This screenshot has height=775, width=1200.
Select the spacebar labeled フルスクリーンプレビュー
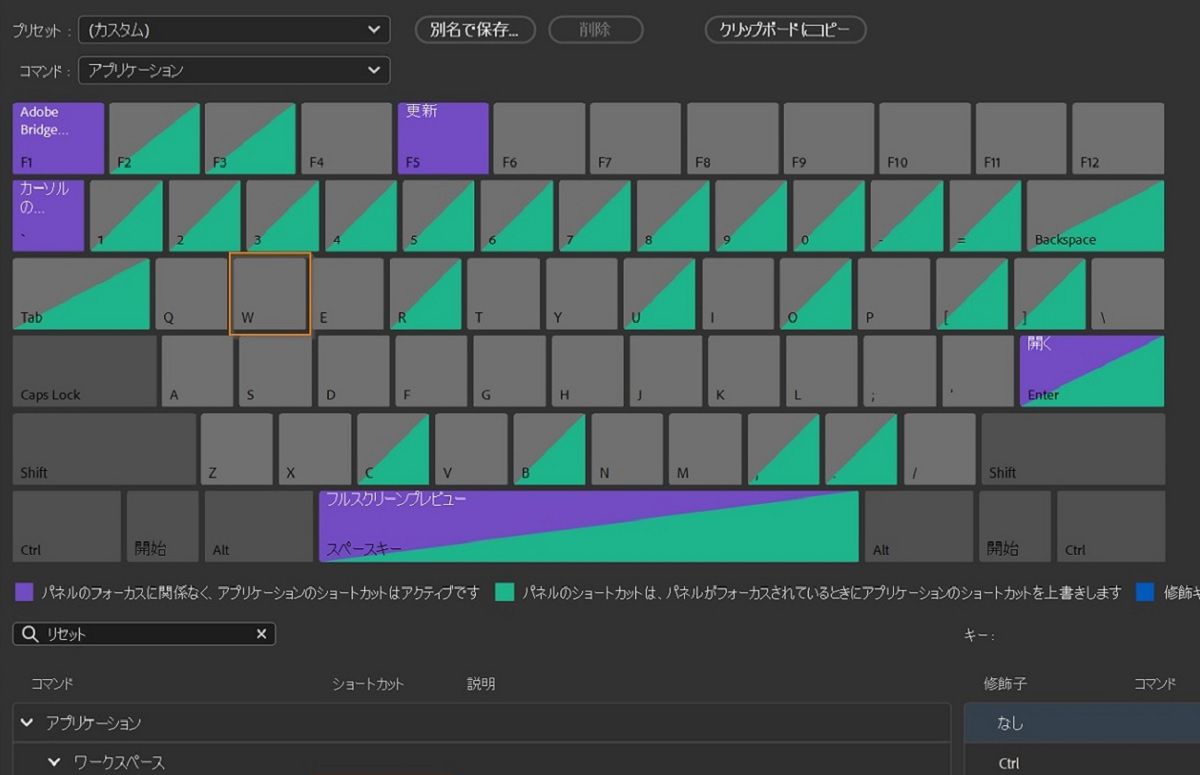588,526
